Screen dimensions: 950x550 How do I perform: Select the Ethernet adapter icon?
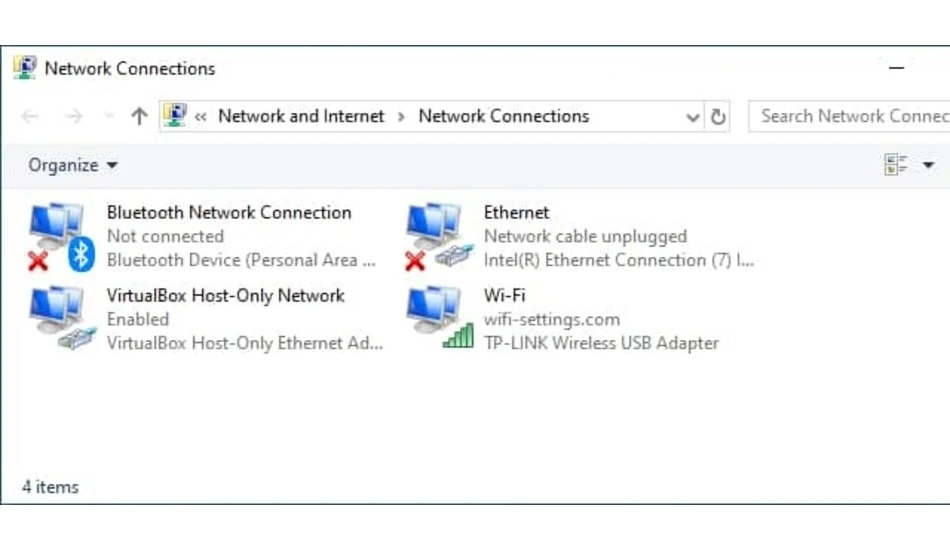click(x=439, y=237)
